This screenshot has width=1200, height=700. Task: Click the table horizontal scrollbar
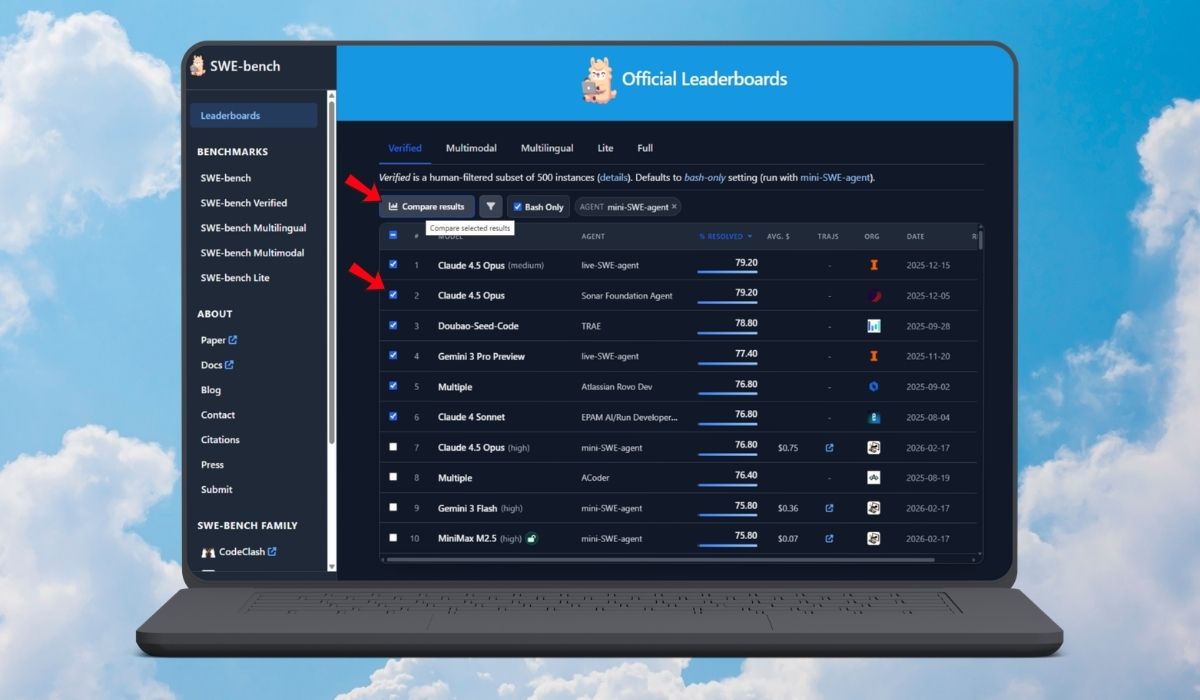[660, 560]
